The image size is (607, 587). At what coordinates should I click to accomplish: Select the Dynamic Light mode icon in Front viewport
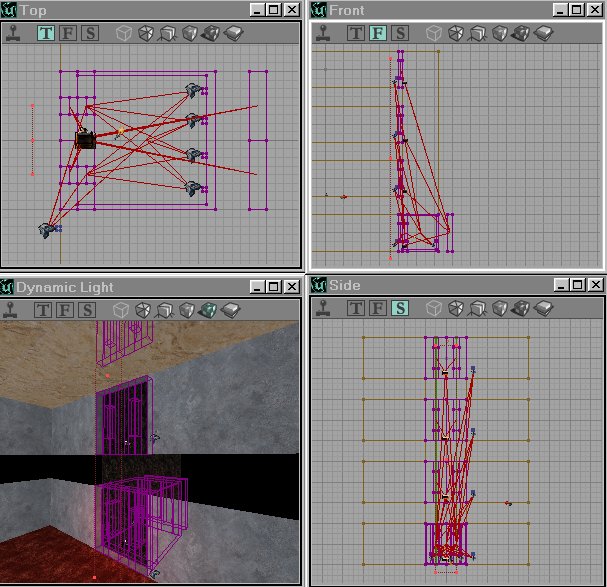521,33
